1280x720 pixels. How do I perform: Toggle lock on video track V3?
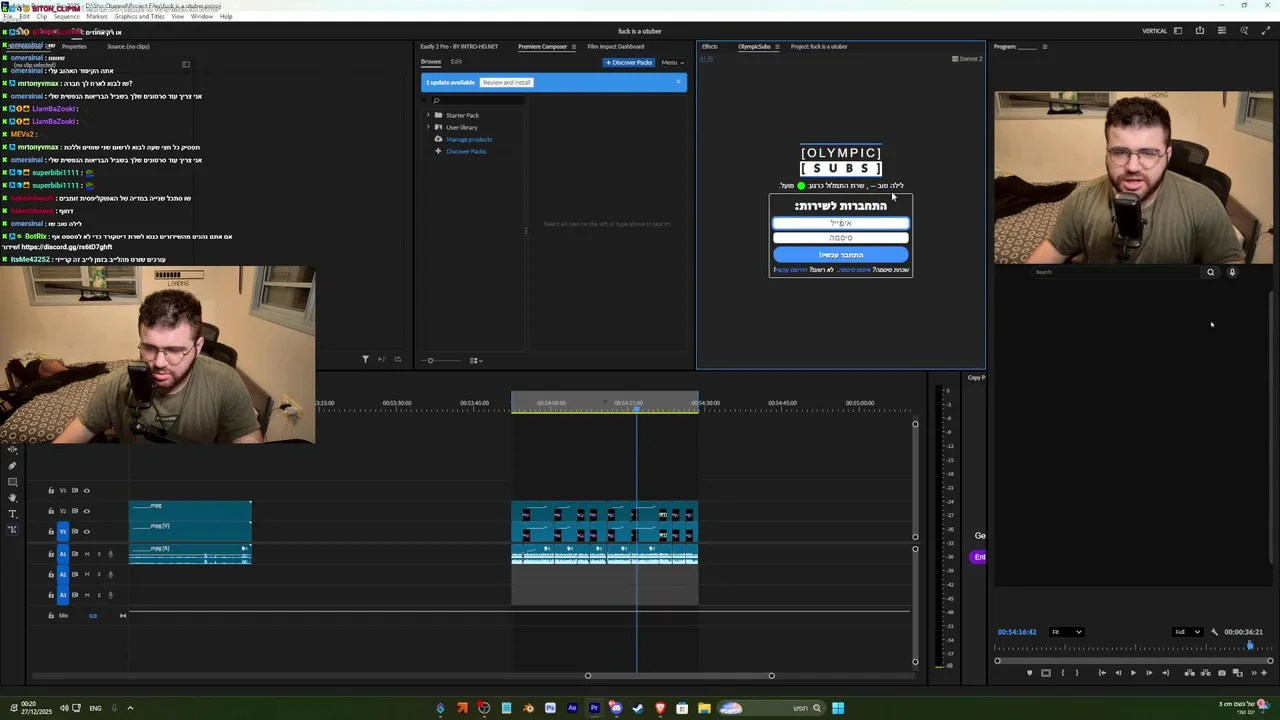(x=51, y=490)
